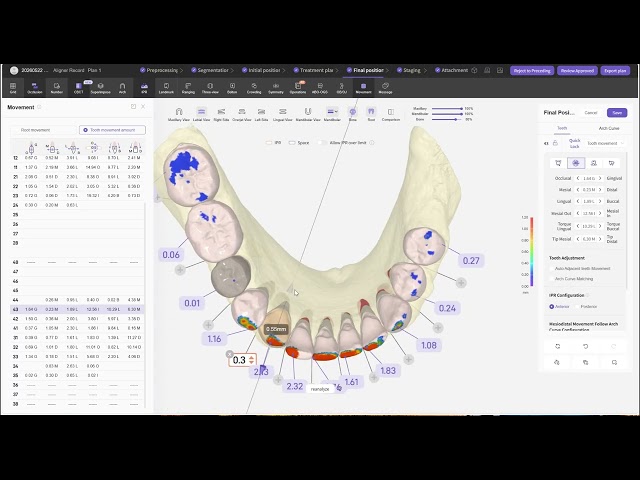The image size is (640, 480).
Task: Switch to Lingual View
Action: pyautogui.click(x=282, y=115)
